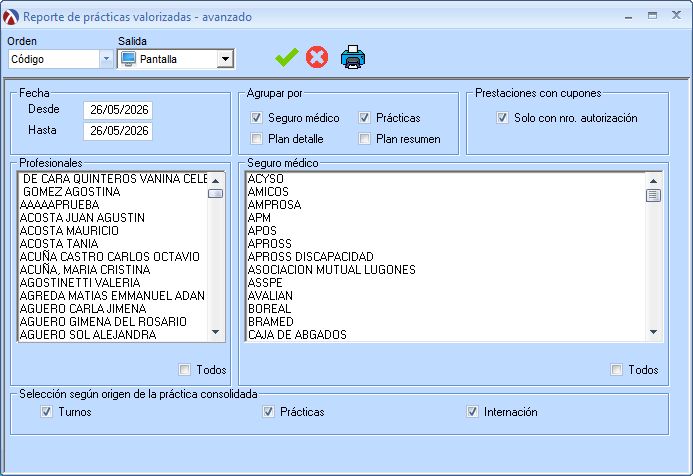Select AVALIAN insurance
Screen dimensions: 693x476
pyautogui.click(x=446, y=296)
